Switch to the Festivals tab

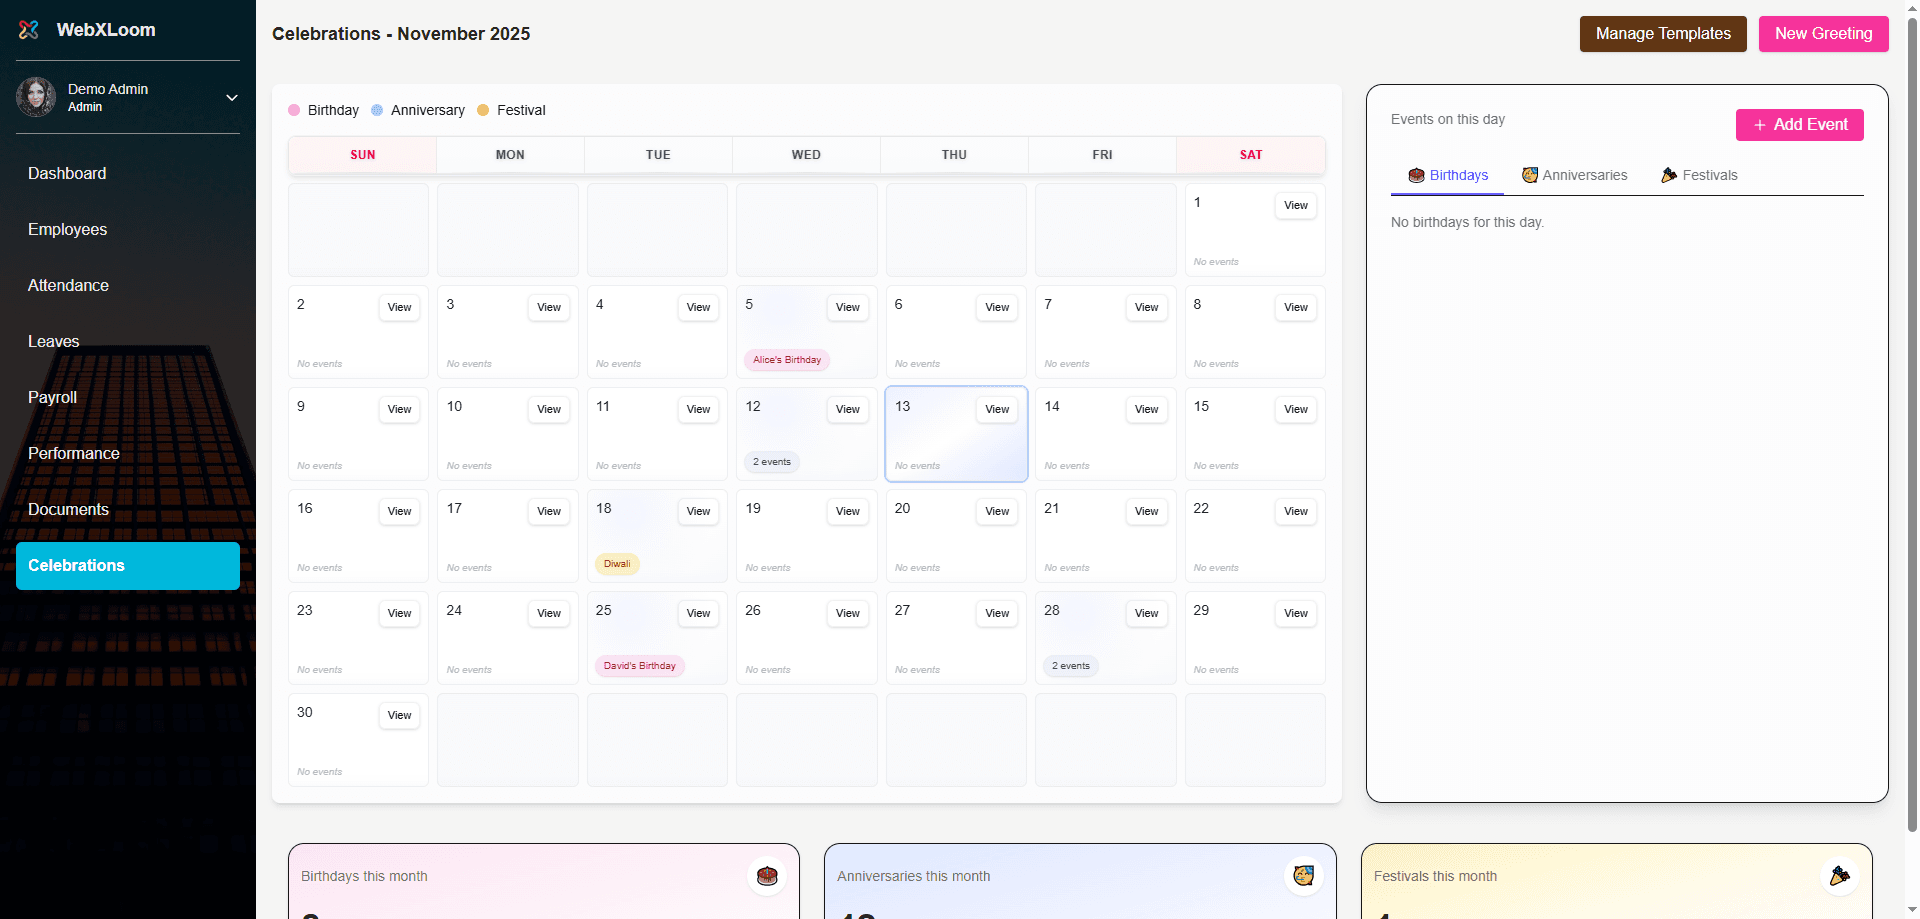tap(1699, 175)
